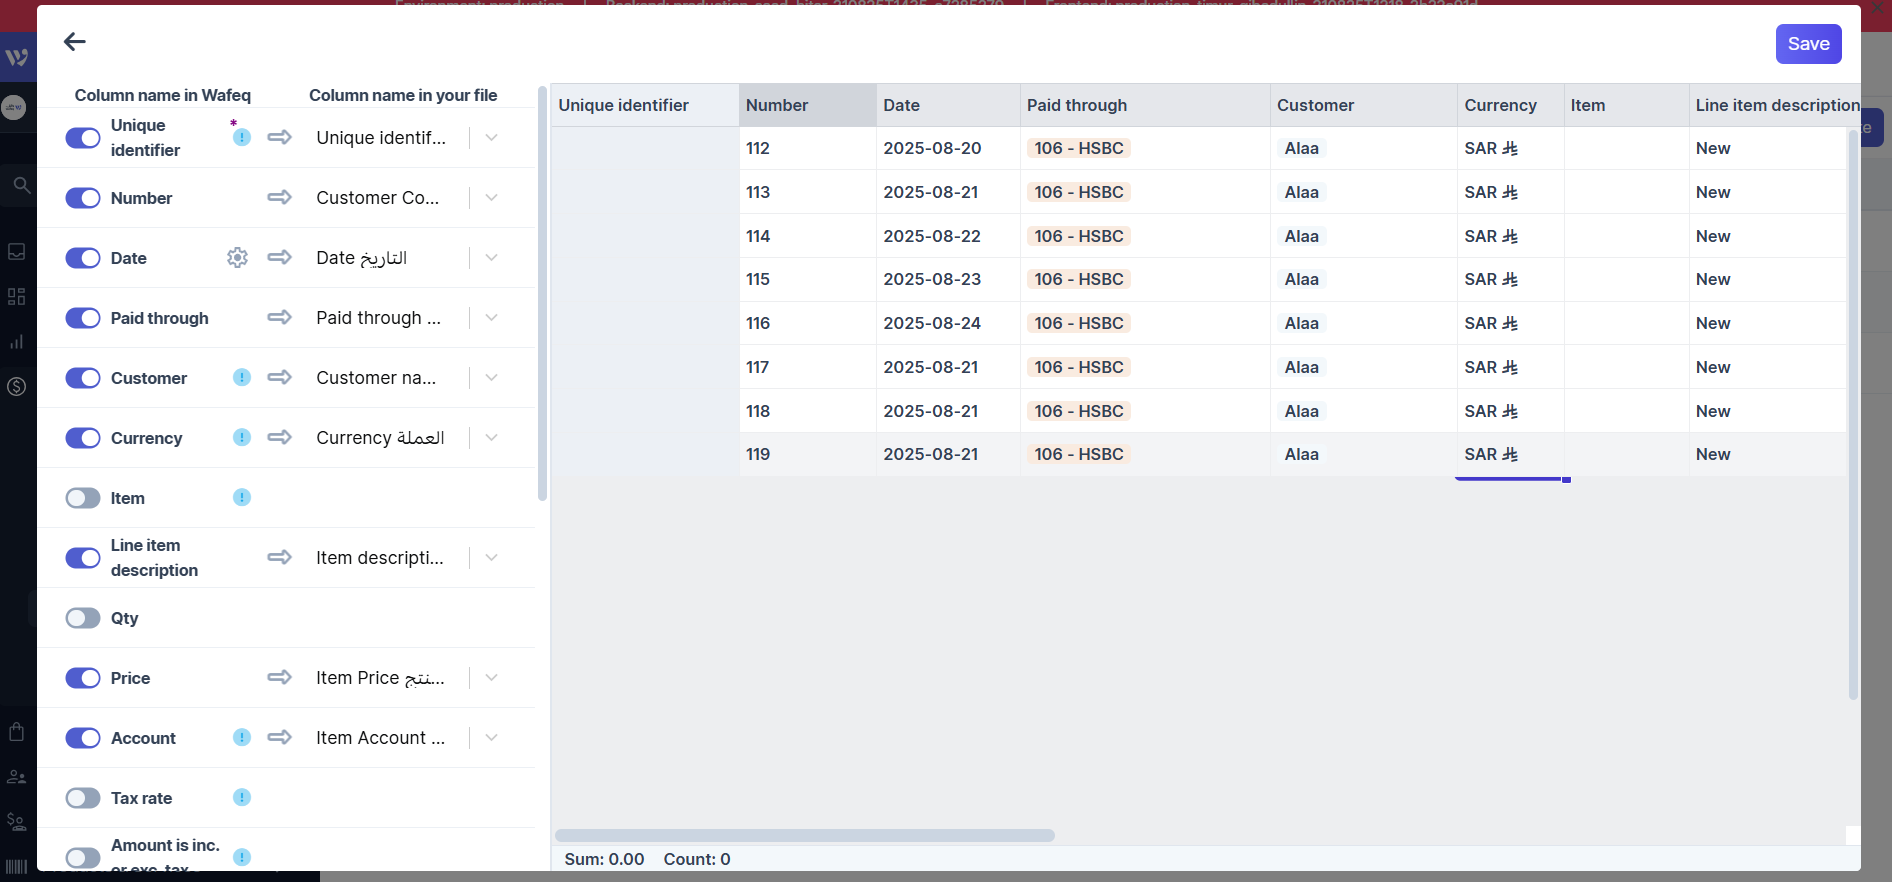
Task: Click the Save button
Action: tap(1808, 44)
